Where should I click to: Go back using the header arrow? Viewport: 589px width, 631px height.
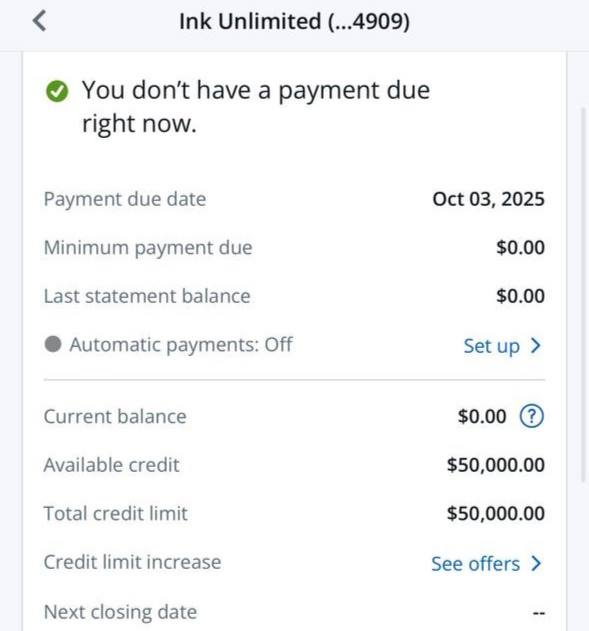pos(39,21)
